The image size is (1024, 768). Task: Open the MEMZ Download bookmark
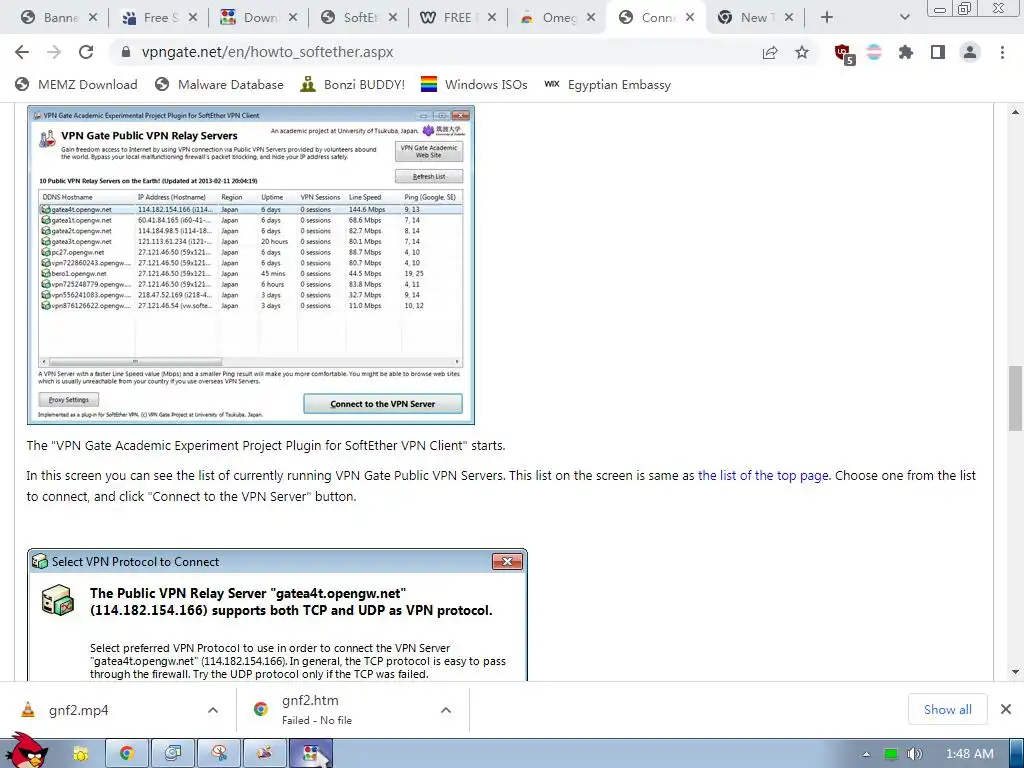(77, 84)
